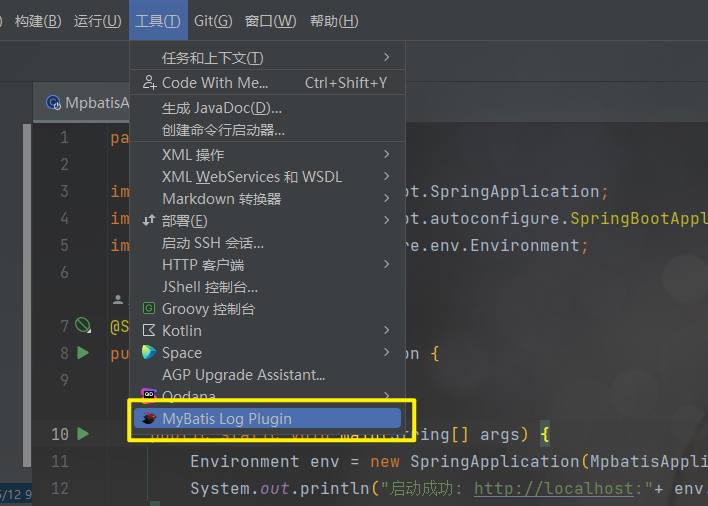The height and width of the screenshot is (506, 708).
Task: Click the Spring bean gutter icon on line 7
Action: [83, 326]
